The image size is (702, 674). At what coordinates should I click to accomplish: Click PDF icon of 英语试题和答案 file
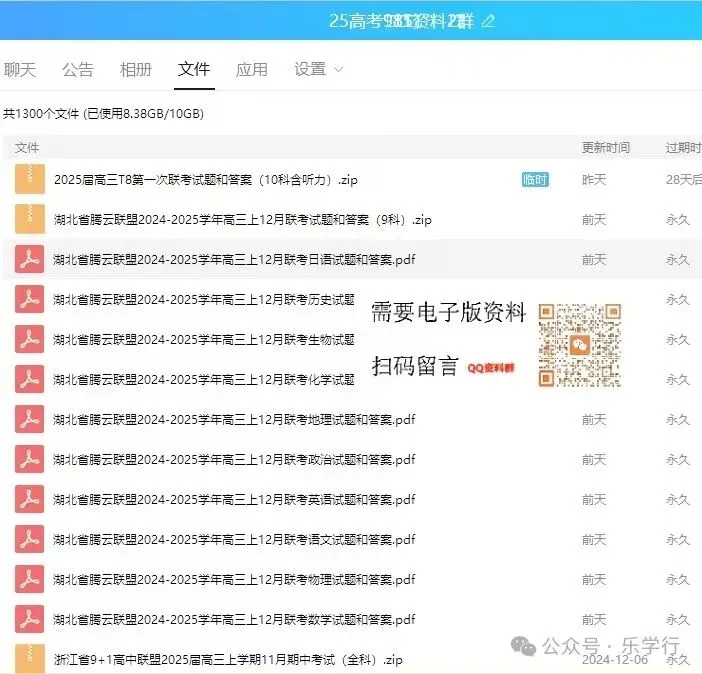click(x=30, y=499)
